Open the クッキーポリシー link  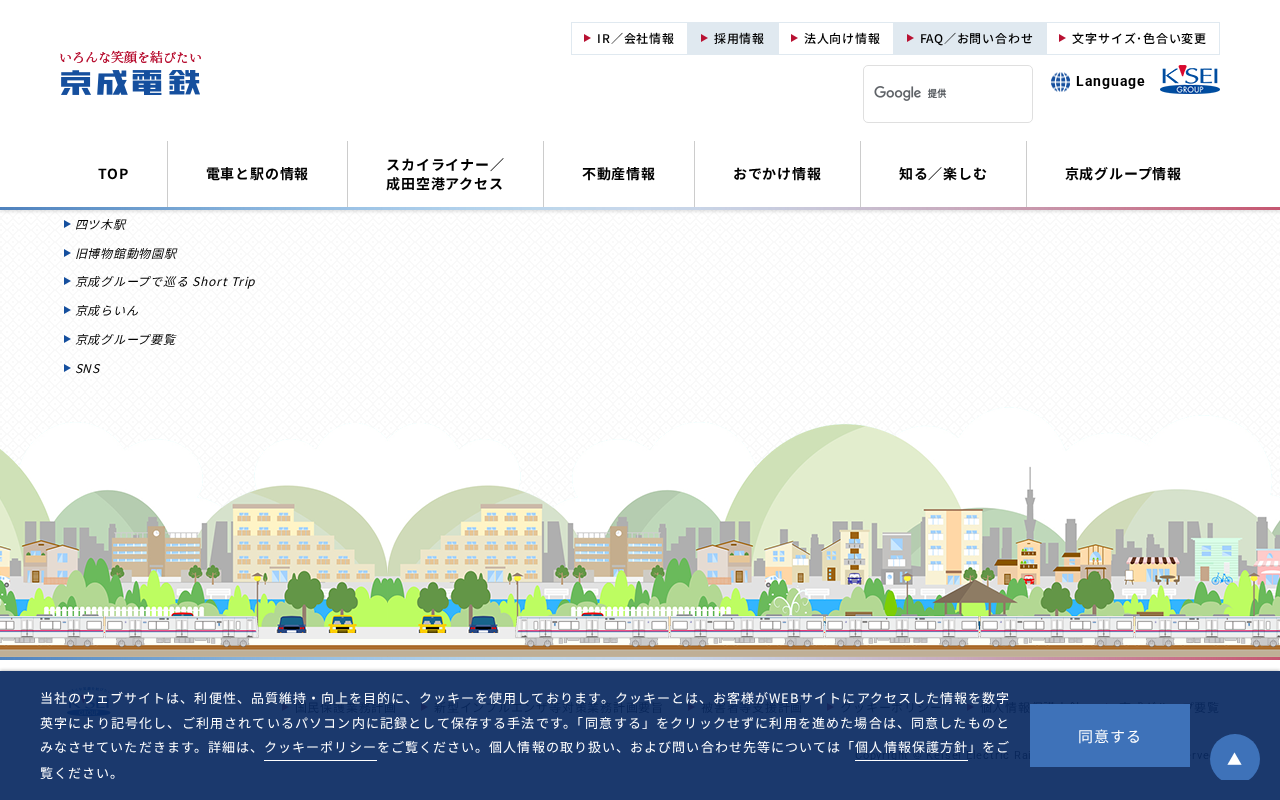pos(320,748)
